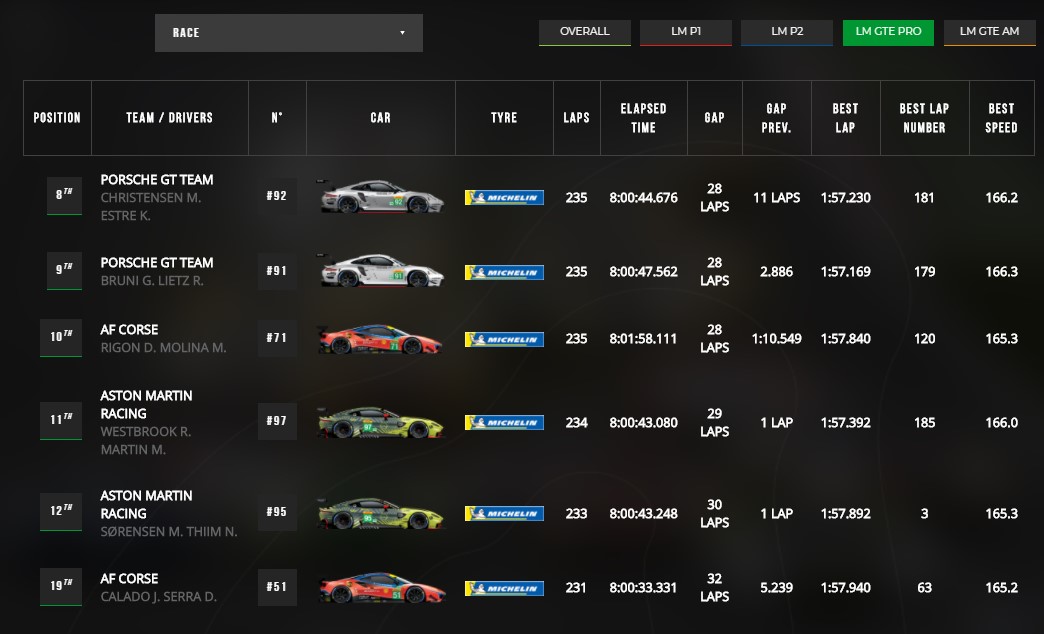1044x634 pixels.
Task: Click the Michelin tyre logo for car #97
Action: 504,422
